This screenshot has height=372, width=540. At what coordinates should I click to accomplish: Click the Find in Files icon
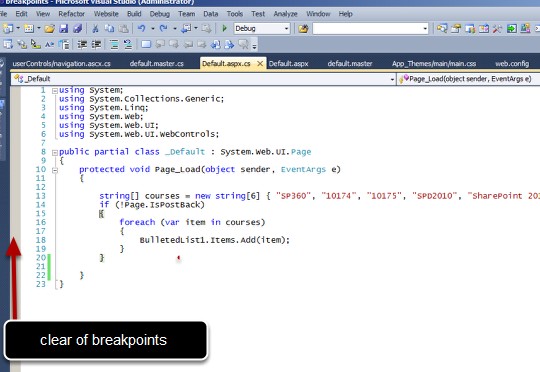click(x=303, y=28)
